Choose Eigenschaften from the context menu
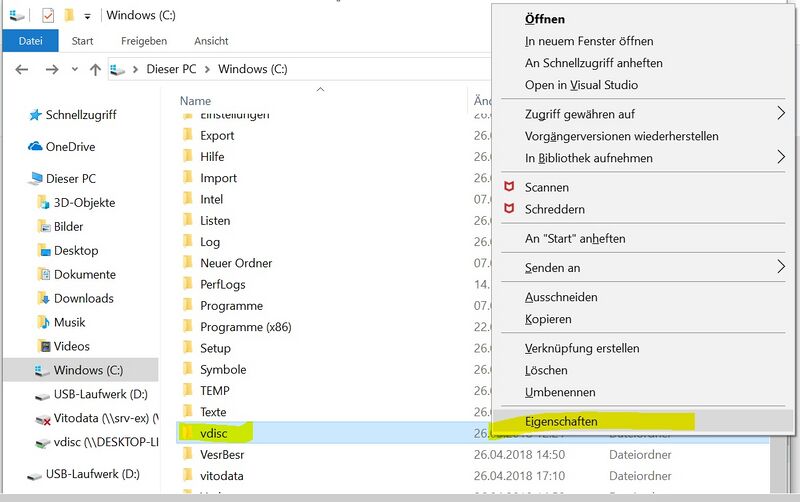 [x=561, y=421]
